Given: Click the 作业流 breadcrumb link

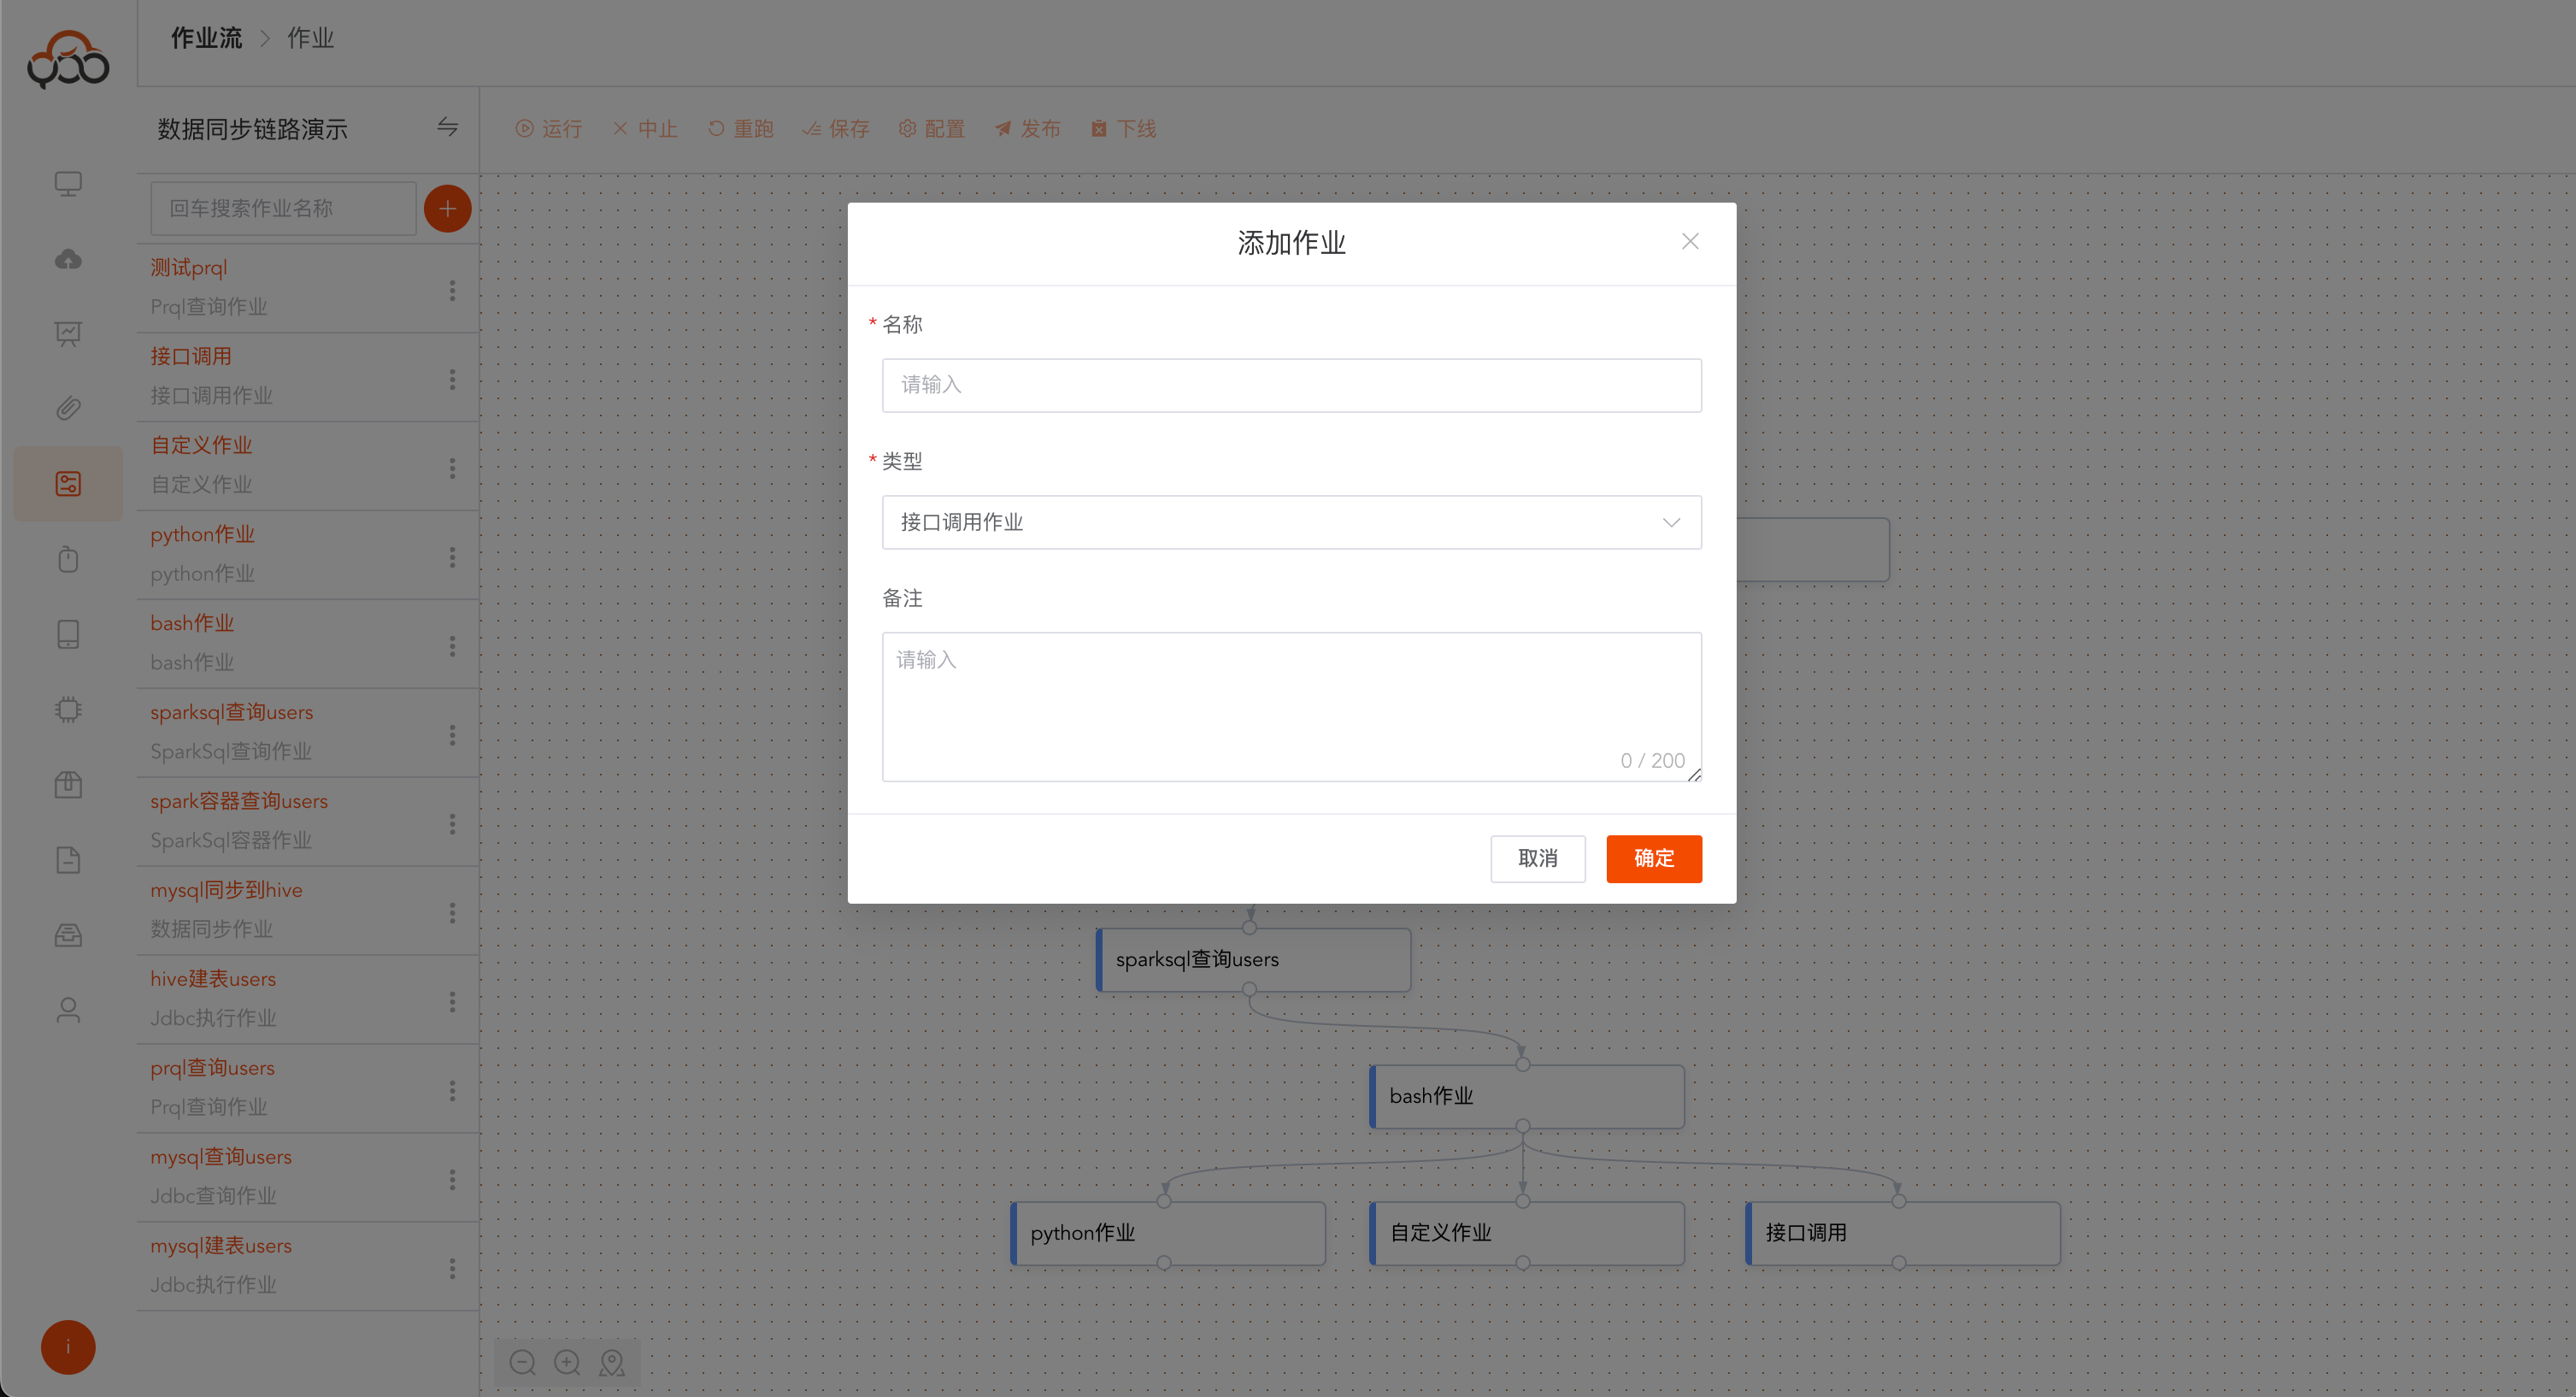Looking at the screenshot, I should 206,38.
